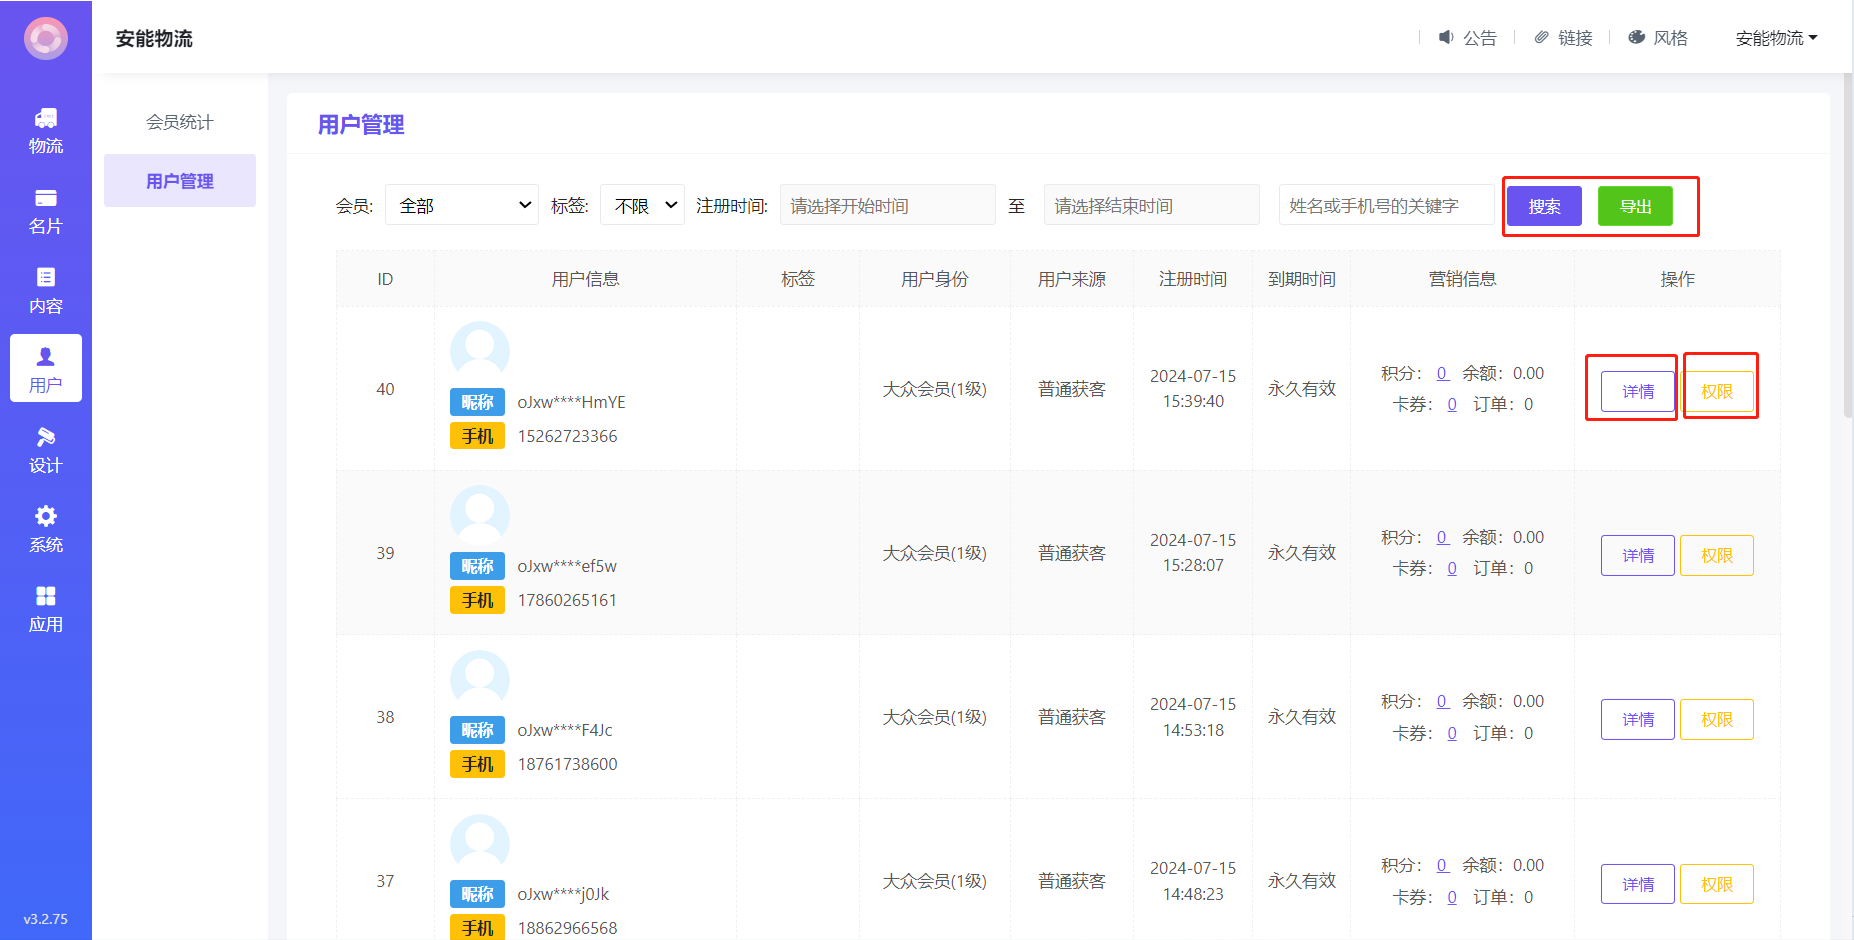
Task: Expand the 会员 dropdown showing 全部
Action: 462,205
